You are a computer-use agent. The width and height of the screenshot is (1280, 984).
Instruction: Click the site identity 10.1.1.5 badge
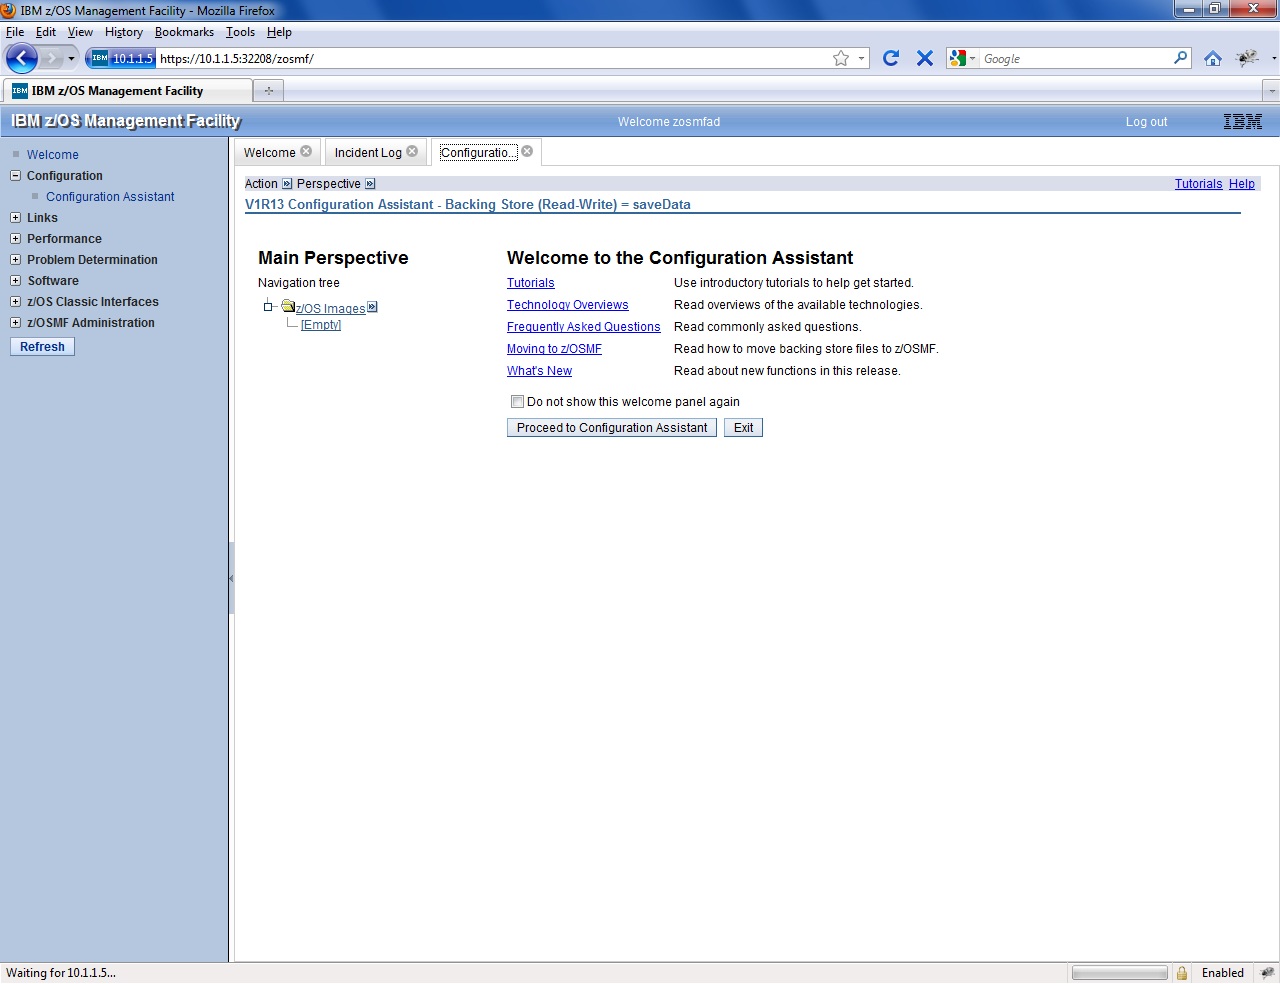pos(122,58)
